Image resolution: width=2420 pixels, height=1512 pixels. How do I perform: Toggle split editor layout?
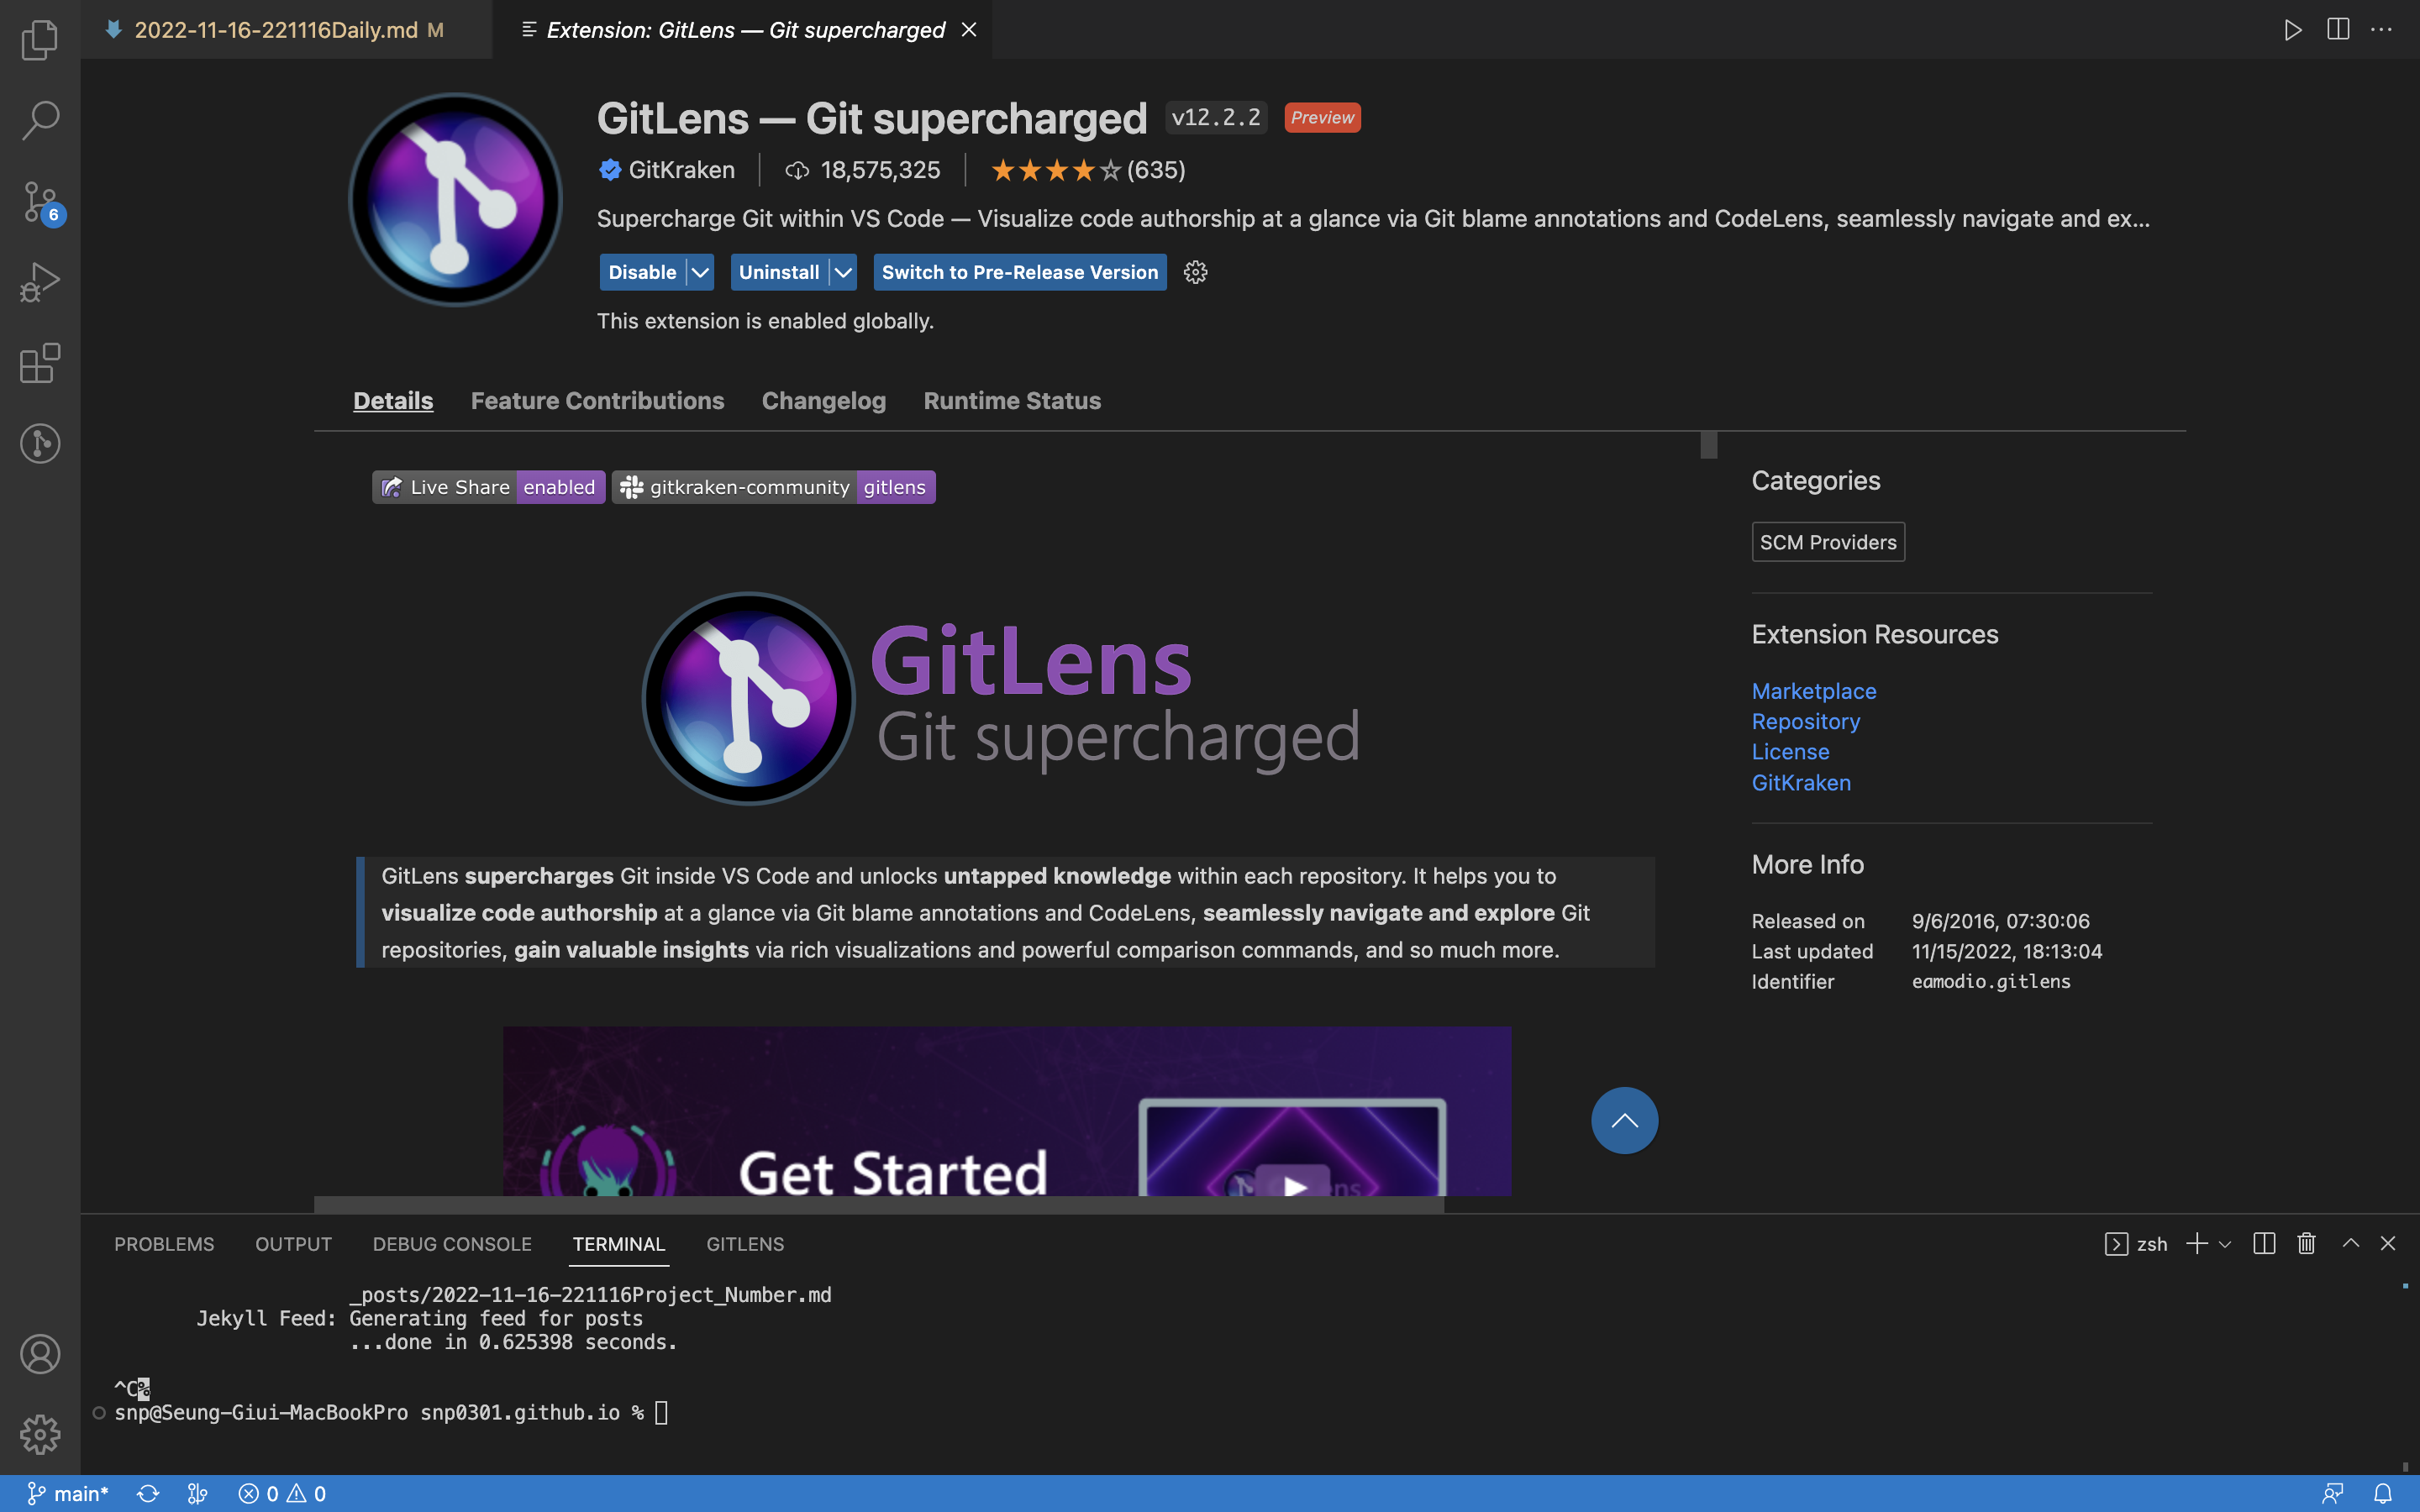pos(2338,29)
